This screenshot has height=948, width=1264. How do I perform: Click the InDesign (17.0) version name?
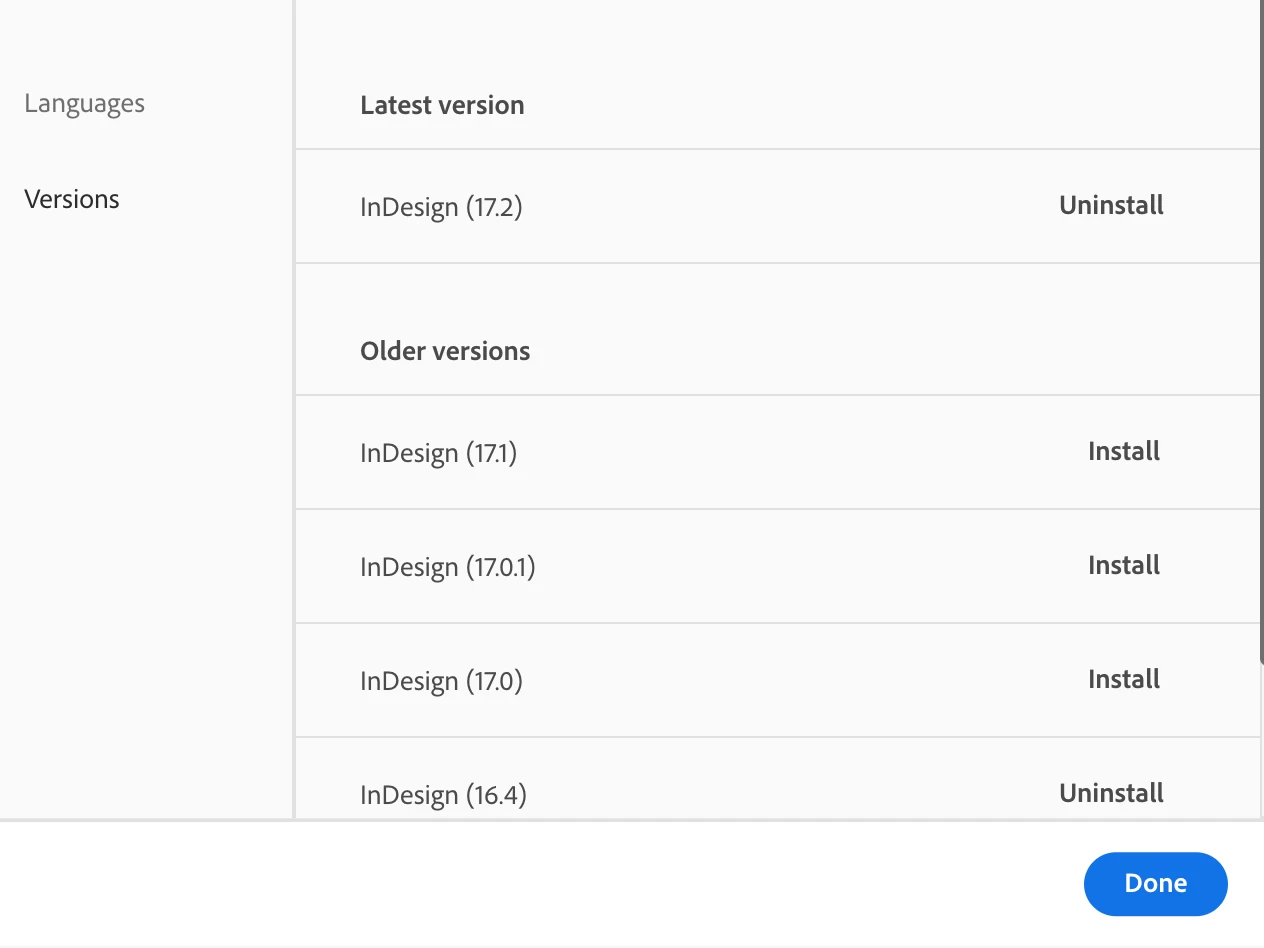pyautogui.click(x=441, y=681)
